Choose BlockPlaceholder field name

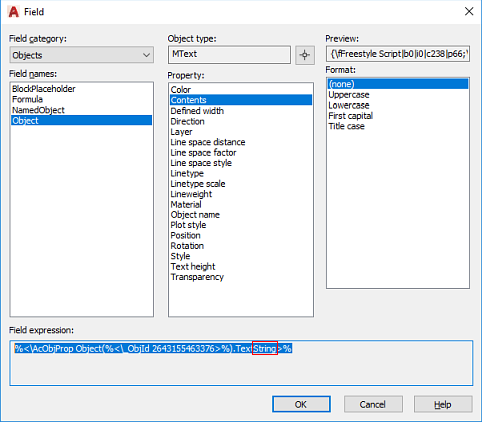[x=44, y=89]
